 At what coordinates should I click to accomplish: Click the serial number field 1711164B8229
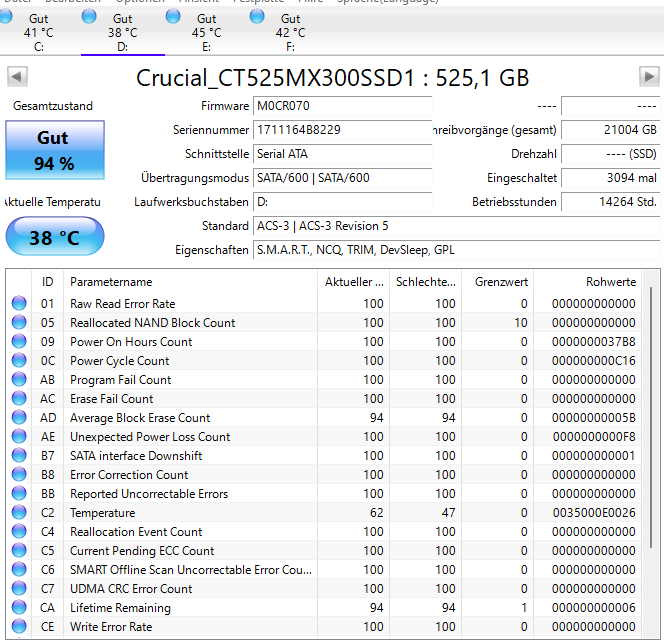tap(343, 130)
